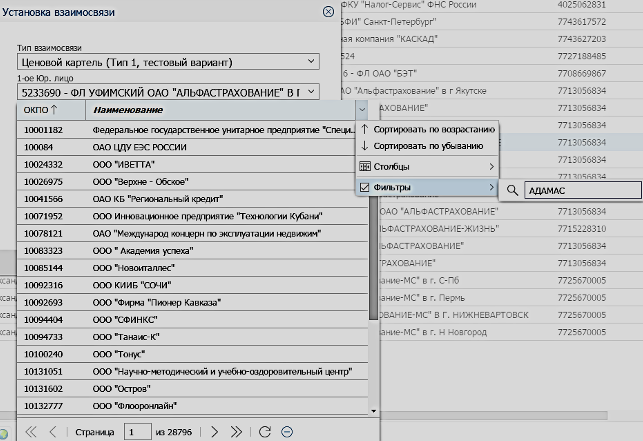The height and width of the screenshot is (441, 643).
Task: Focus the Страница page number field
Action: [137, 432]
